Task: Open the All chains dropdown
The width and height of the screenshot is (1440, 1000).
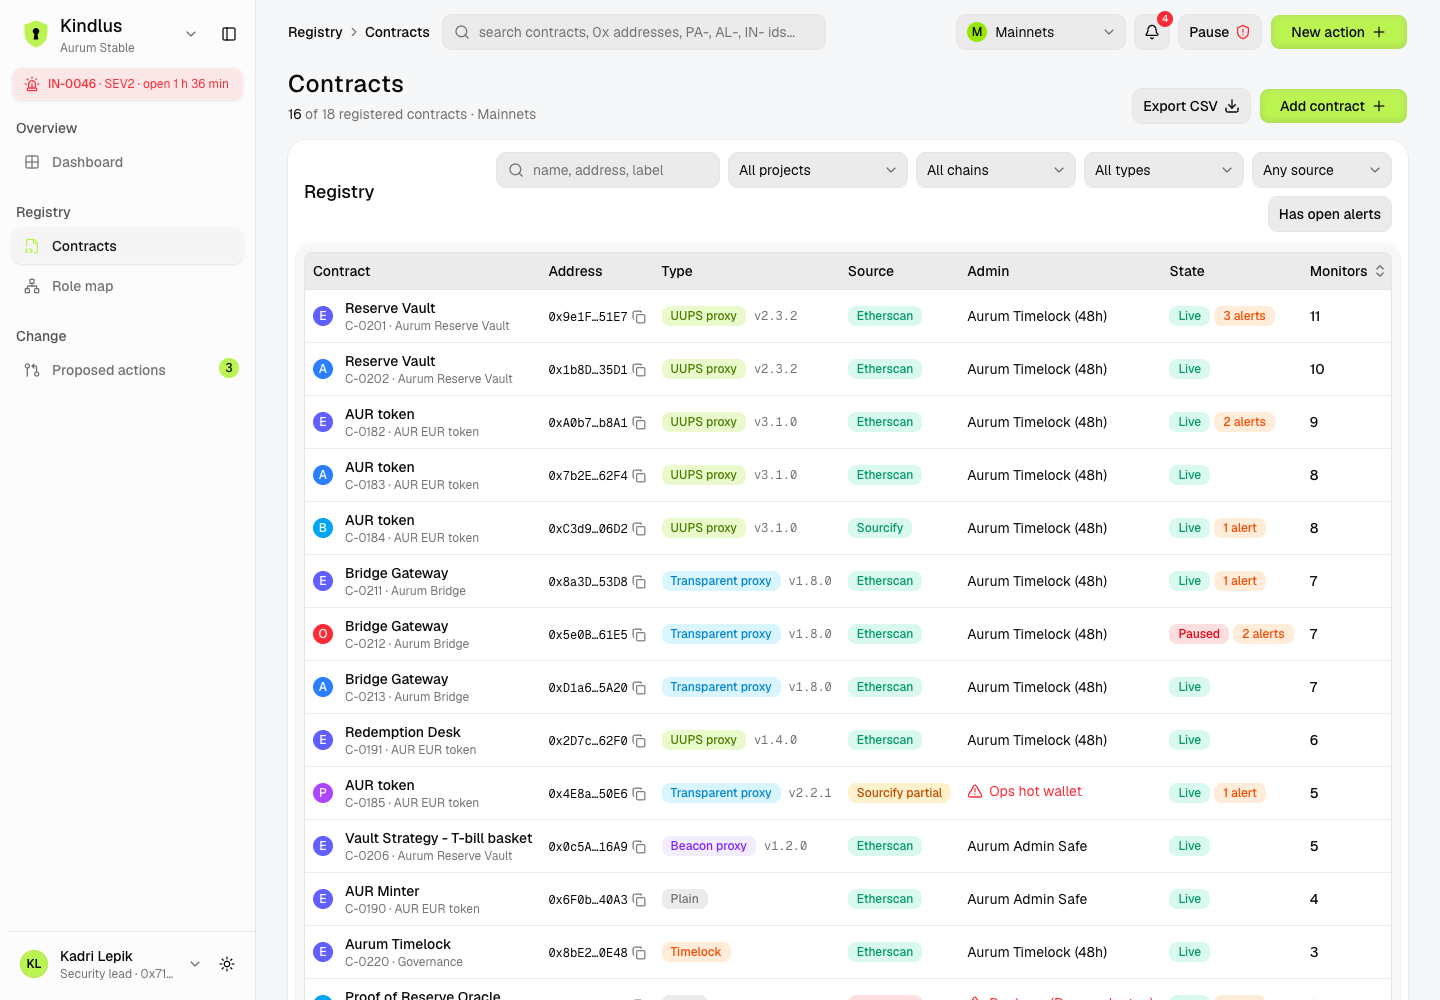Action: coord(995,170)
